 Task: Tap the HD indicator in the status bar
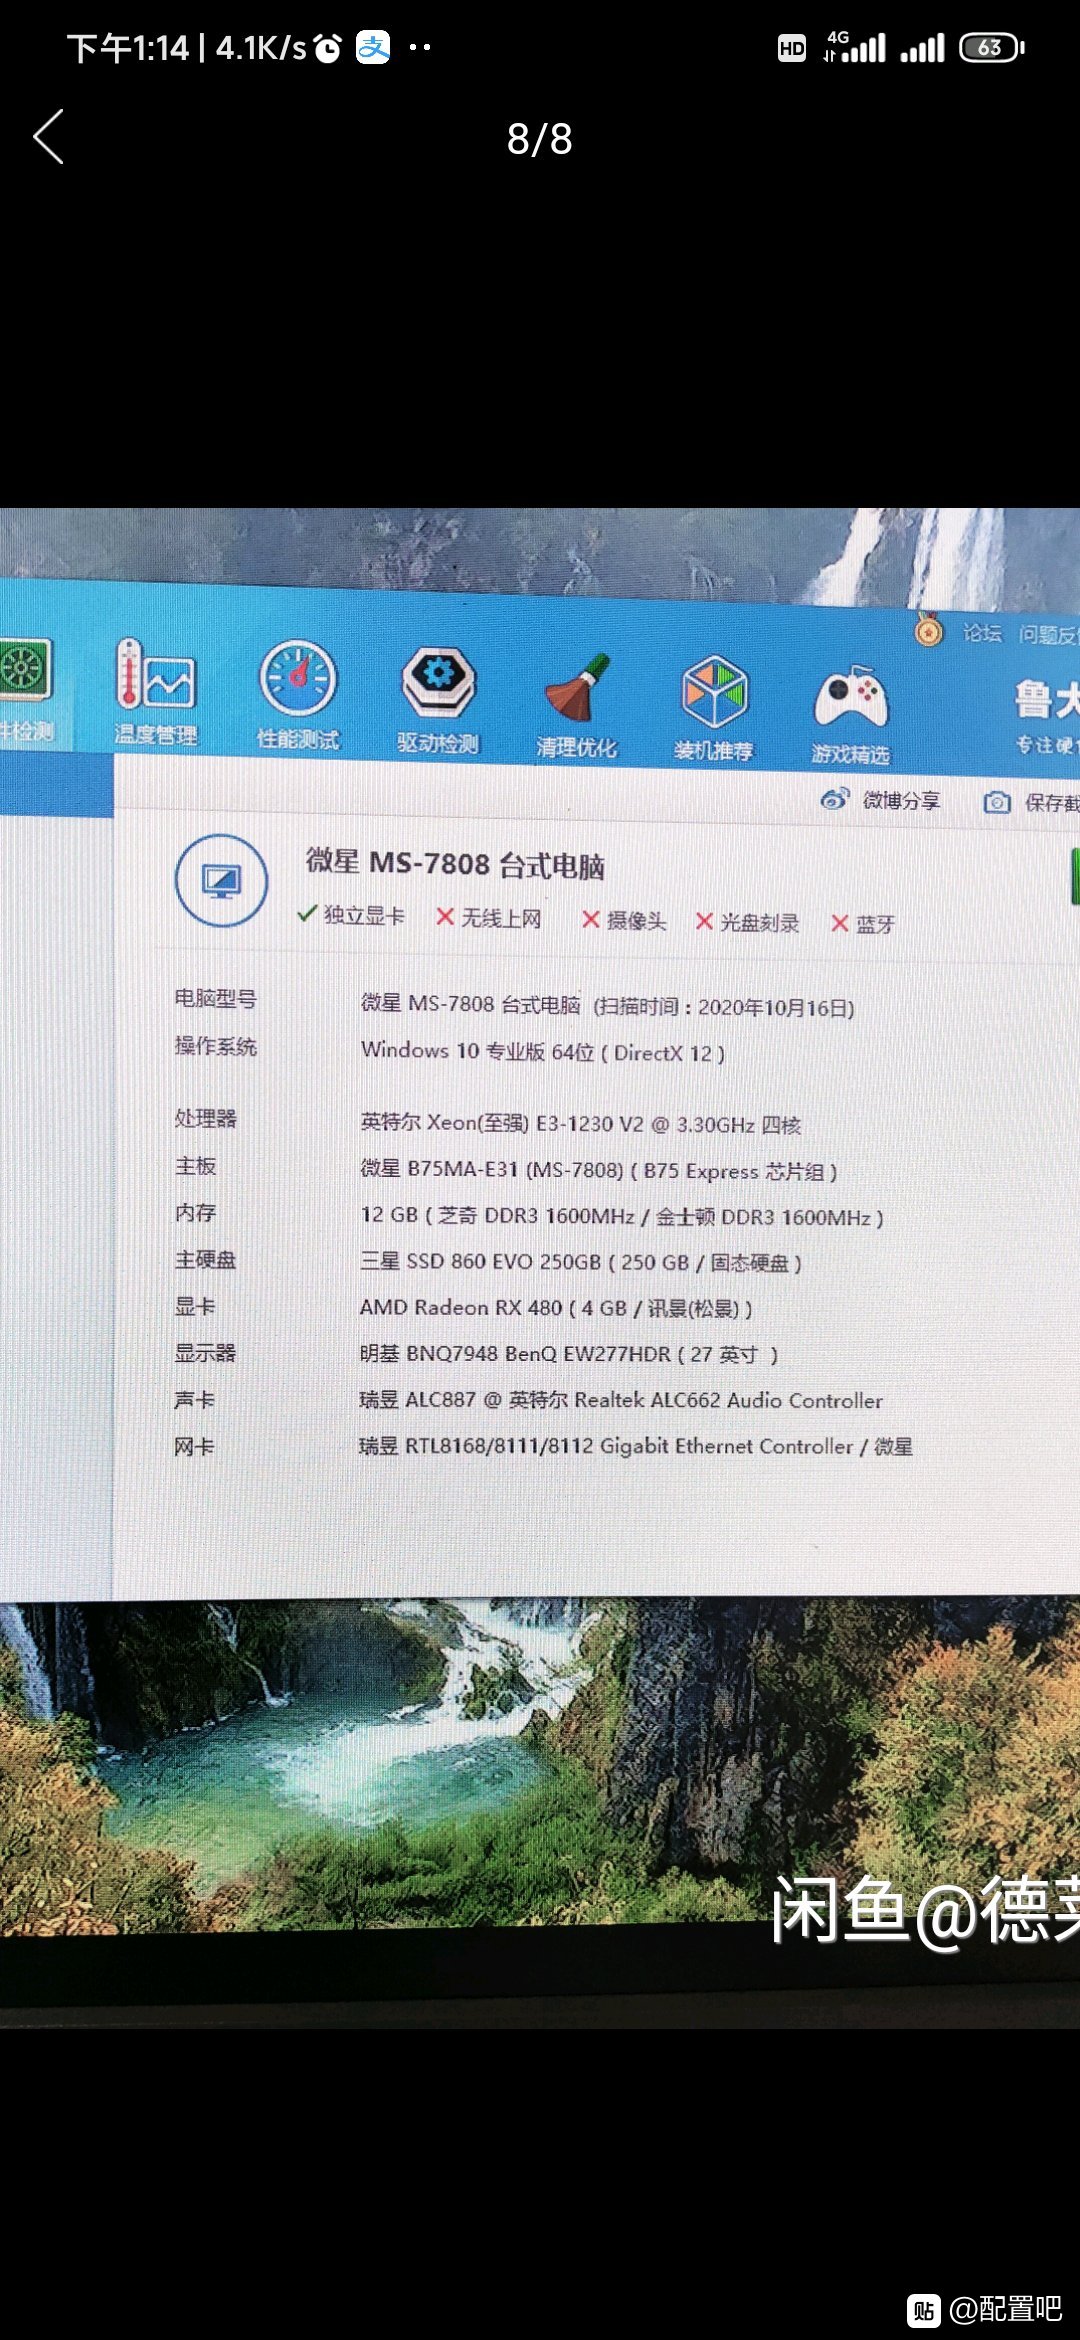[792, 48]
